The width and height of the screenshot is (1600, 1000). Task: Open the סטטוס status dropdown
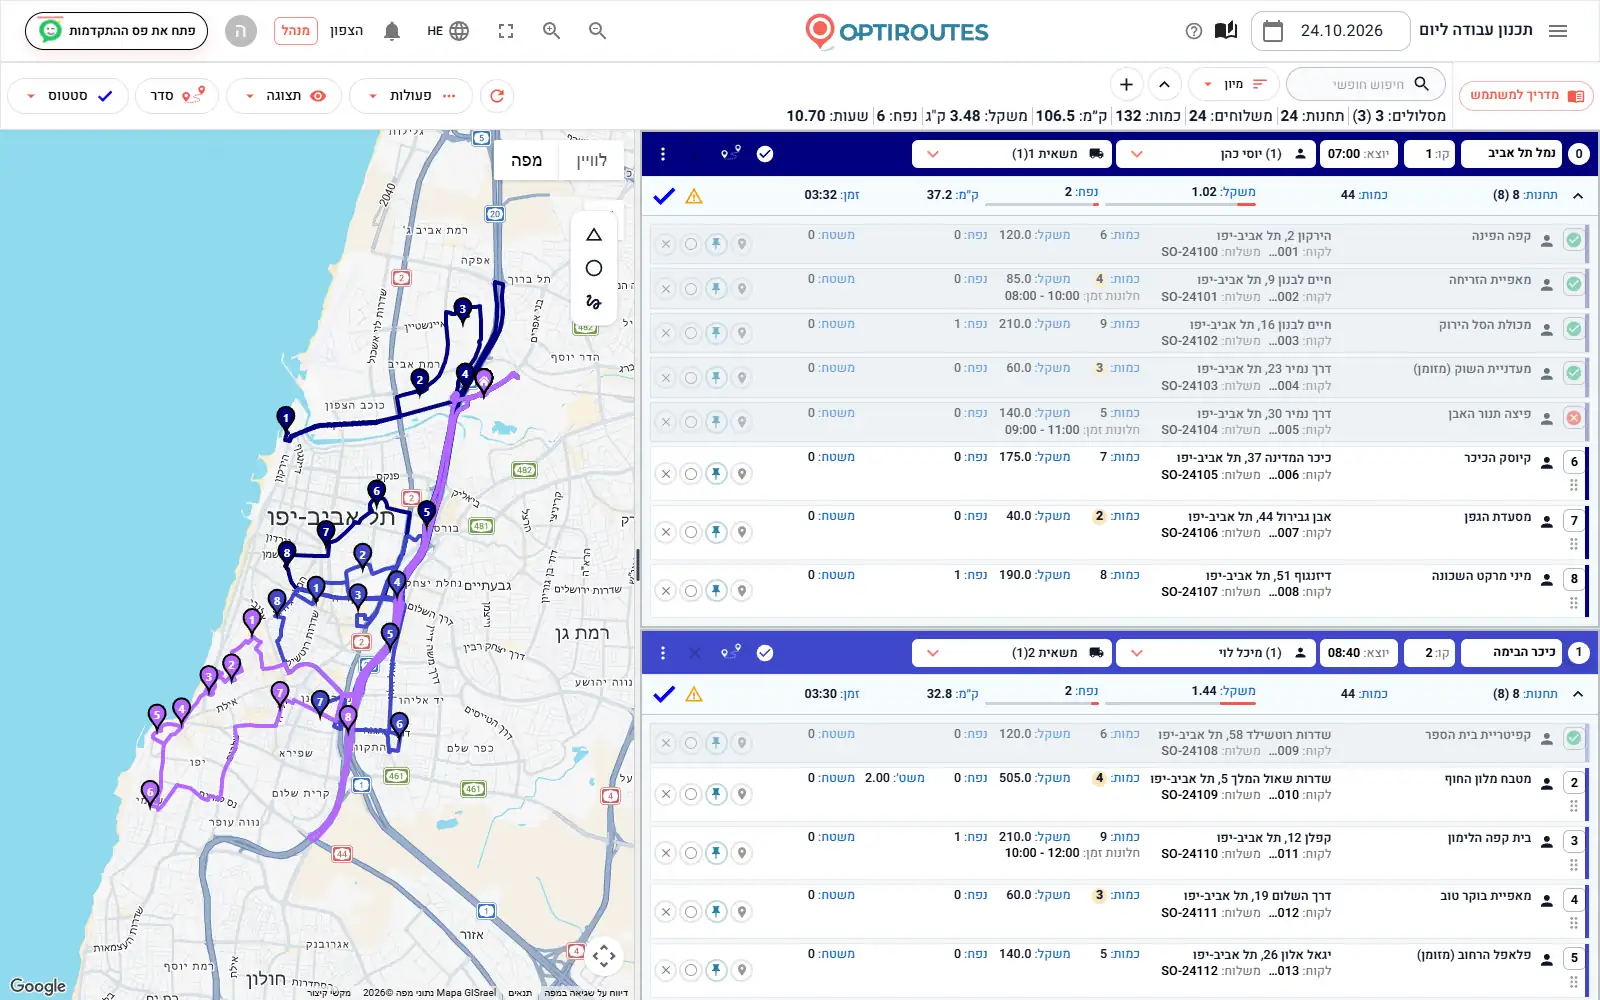point(68,95)
